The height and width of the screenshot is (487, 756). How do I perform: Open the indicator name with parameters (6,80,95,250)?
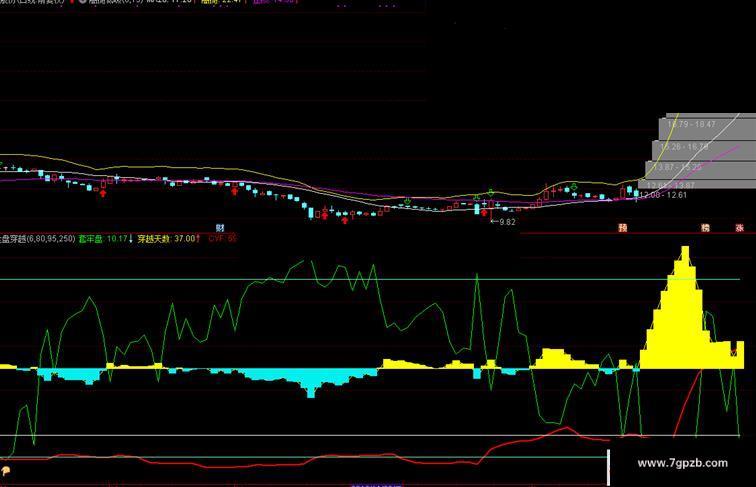click(38, 239)
